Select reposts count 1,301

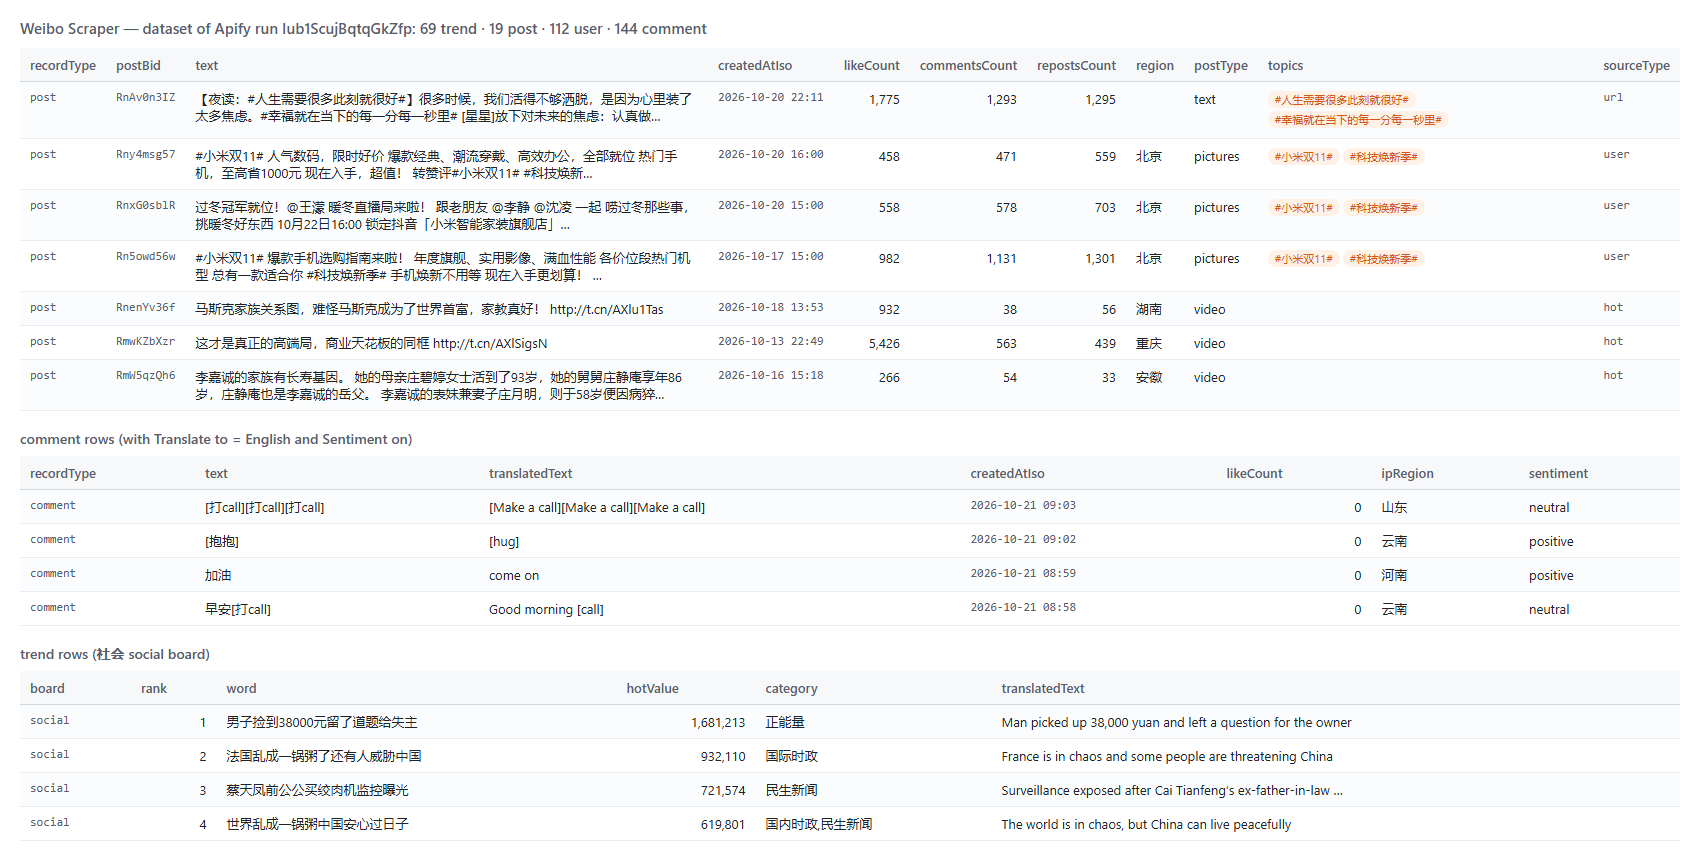1100,259
